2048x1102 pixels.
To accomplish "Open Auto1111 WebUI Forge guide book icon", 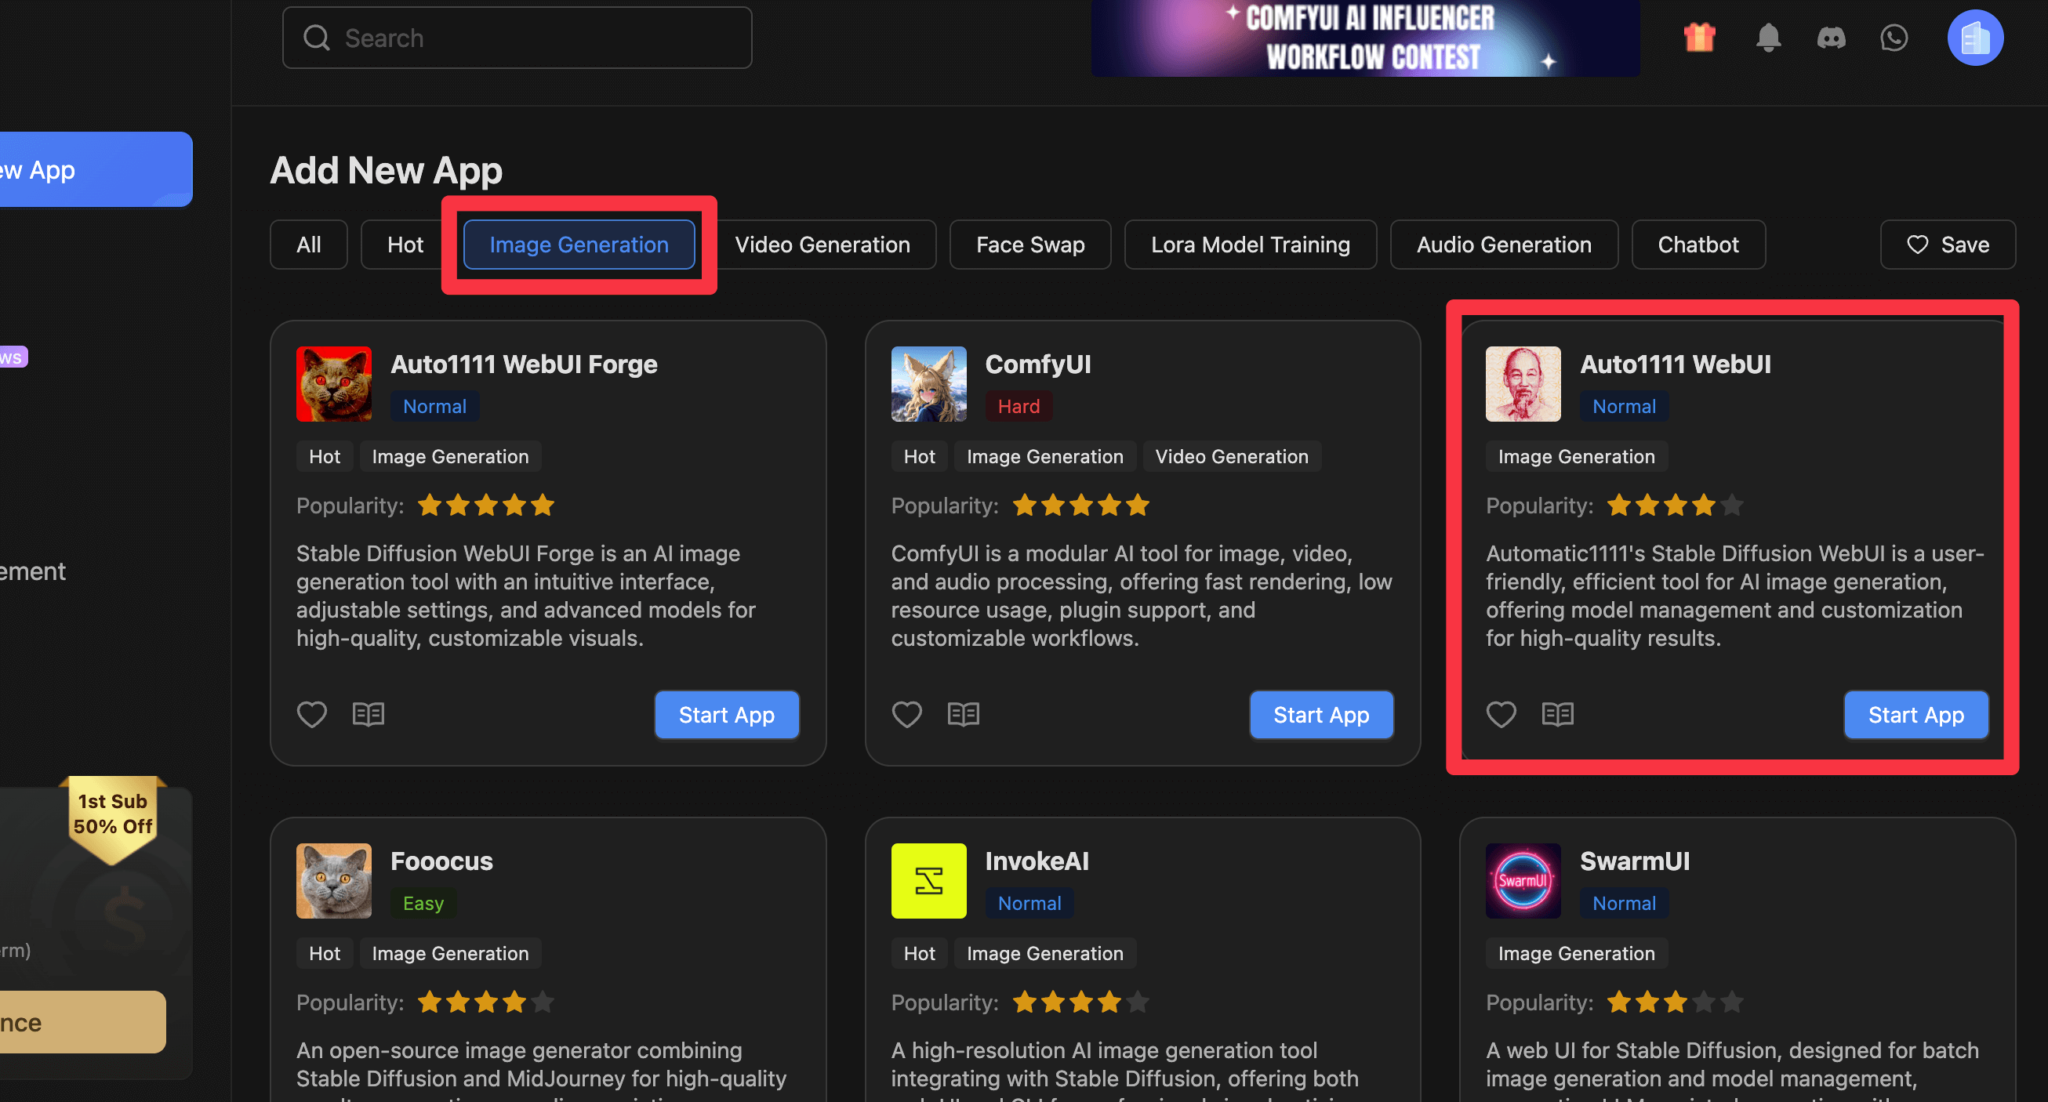I will [x=368, y=714].
